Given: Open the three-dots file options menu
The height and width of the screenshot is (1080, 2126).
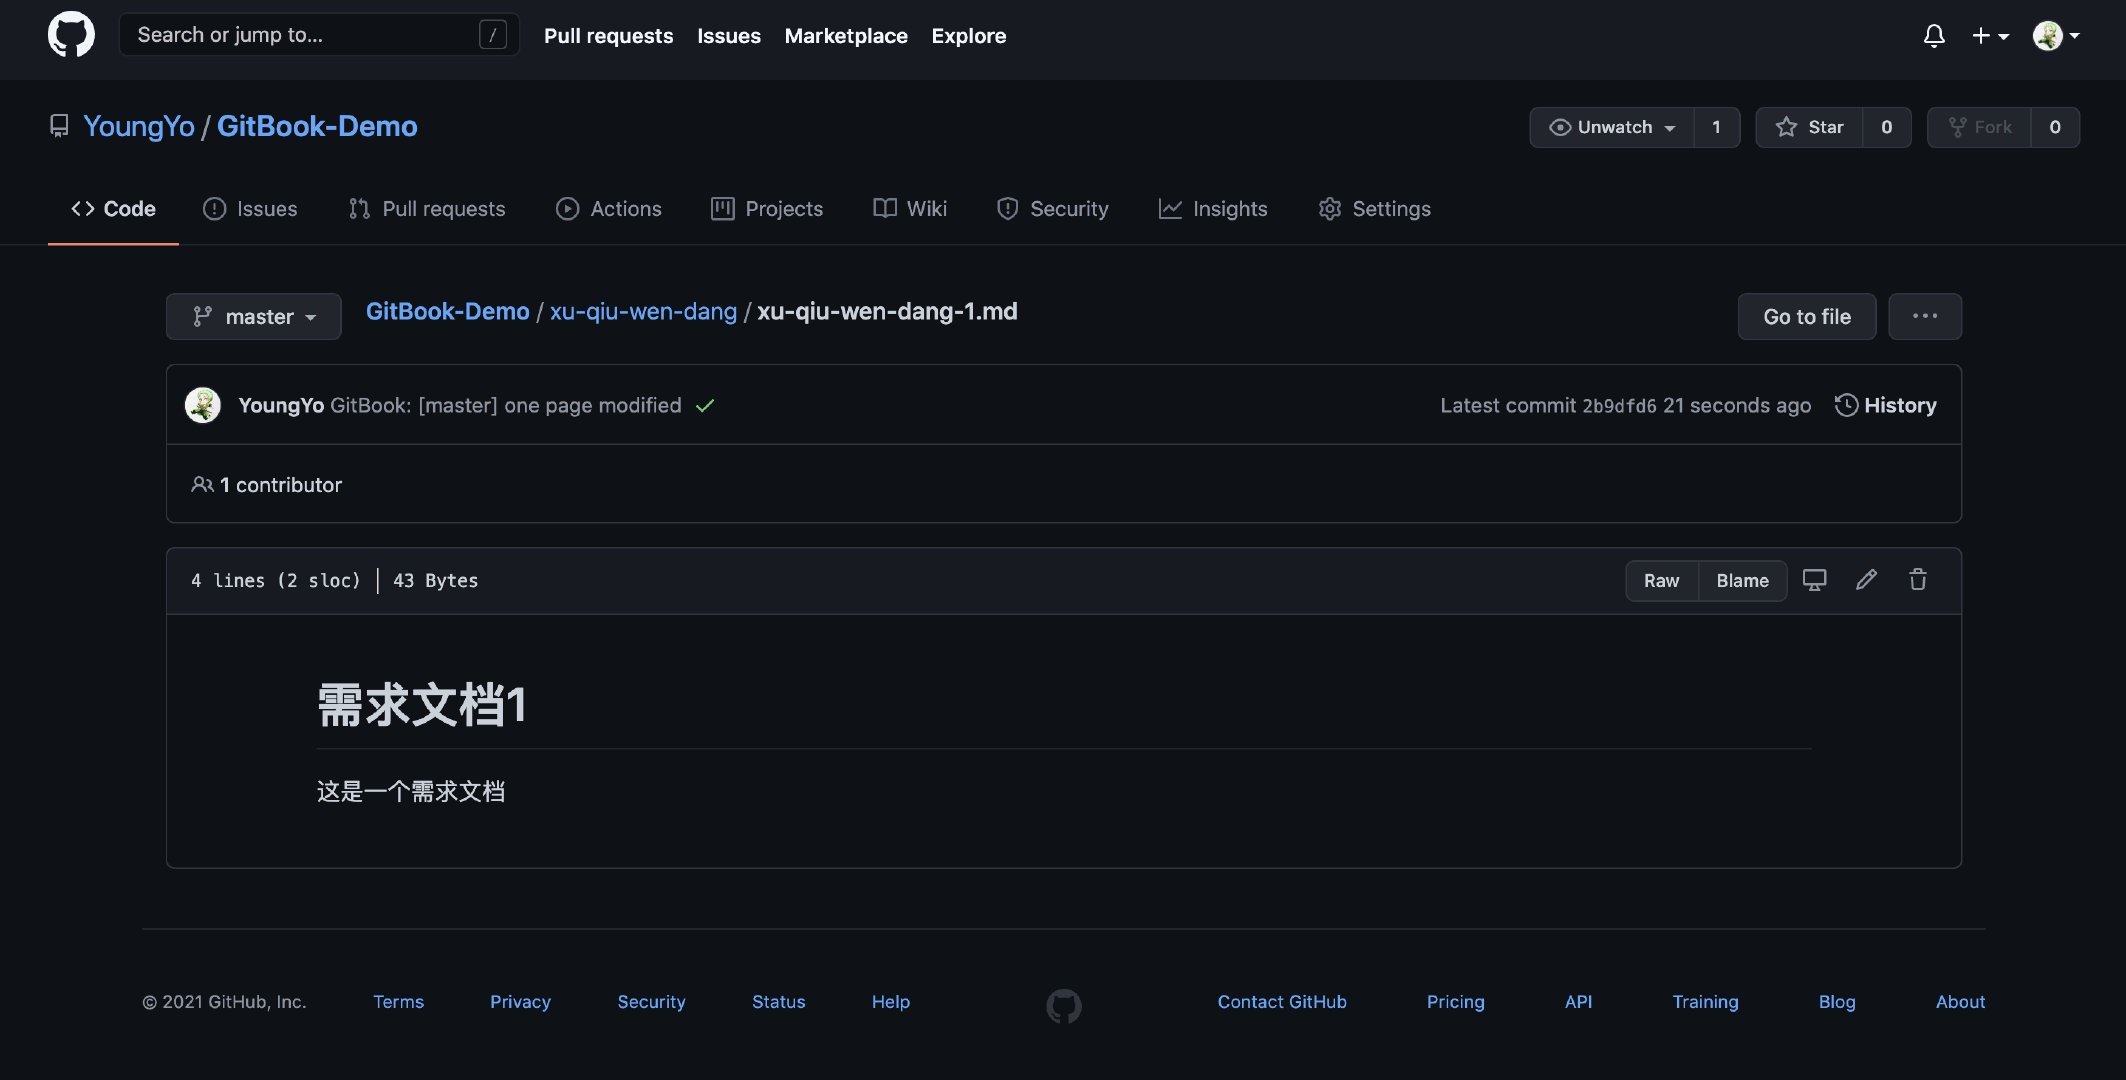Looking at the screenshot, I should pyautogui.click(x=1924, y=316).
